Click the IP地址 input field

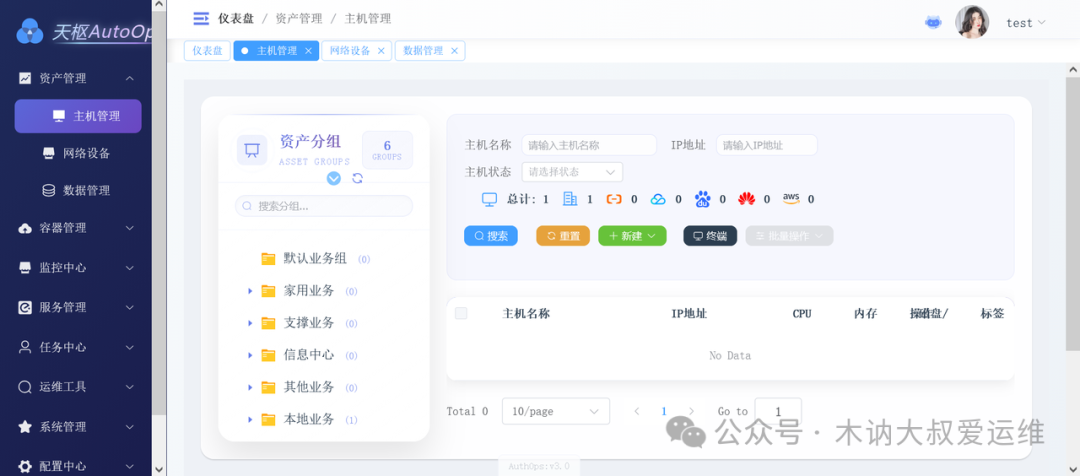767,145
